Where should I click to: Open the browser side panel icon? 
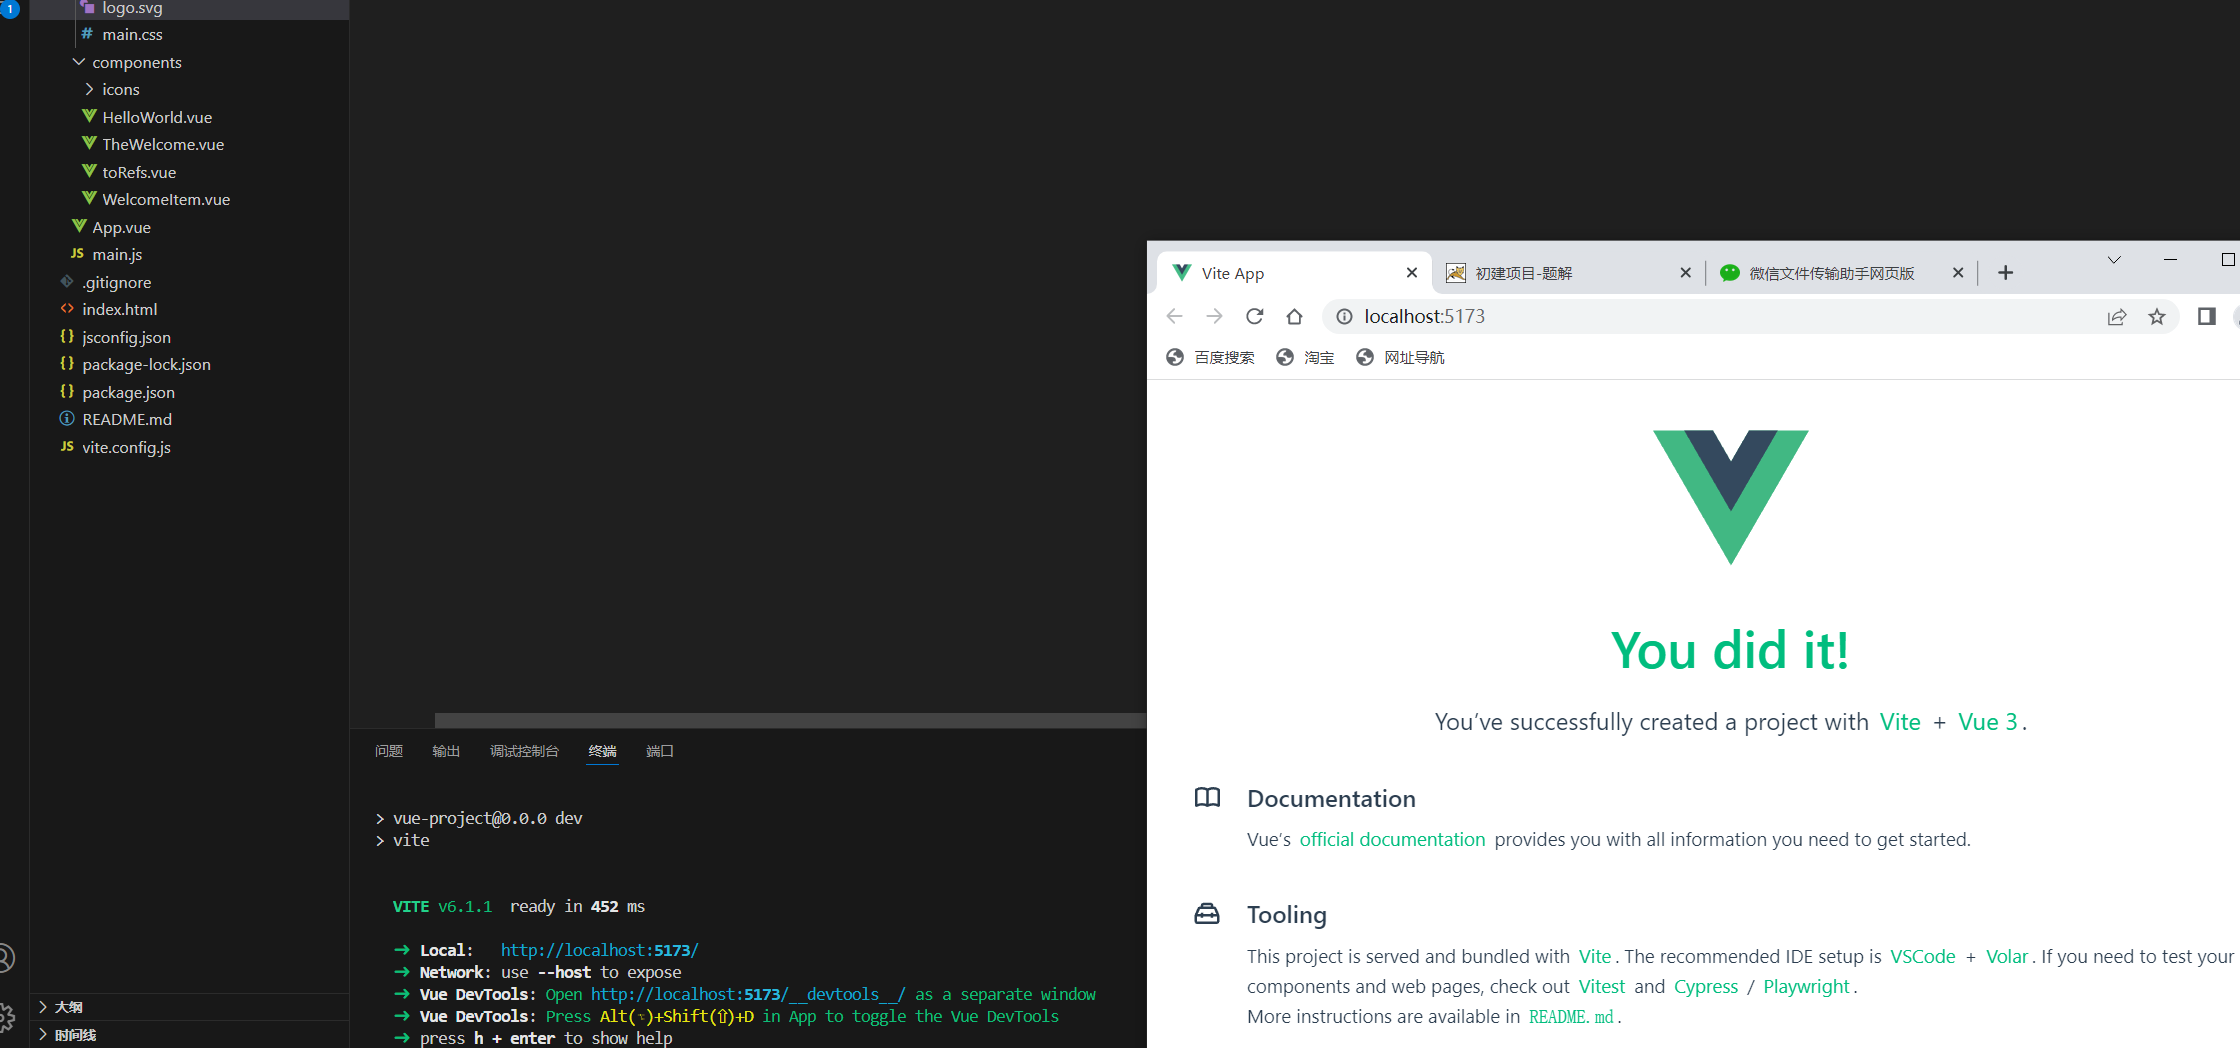pyautogui.click(x=2207, y=316)
